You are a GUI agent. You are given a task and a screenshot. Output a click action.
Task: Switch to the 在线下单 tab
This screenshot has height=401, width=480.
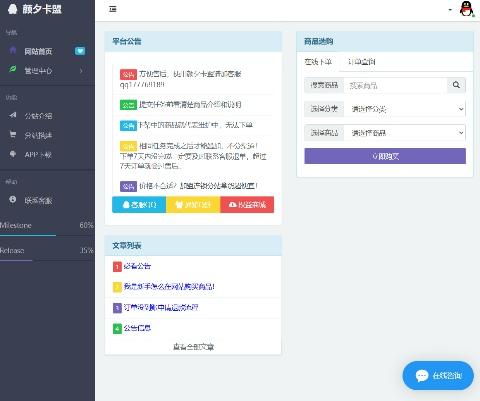(x=318, y=62)
